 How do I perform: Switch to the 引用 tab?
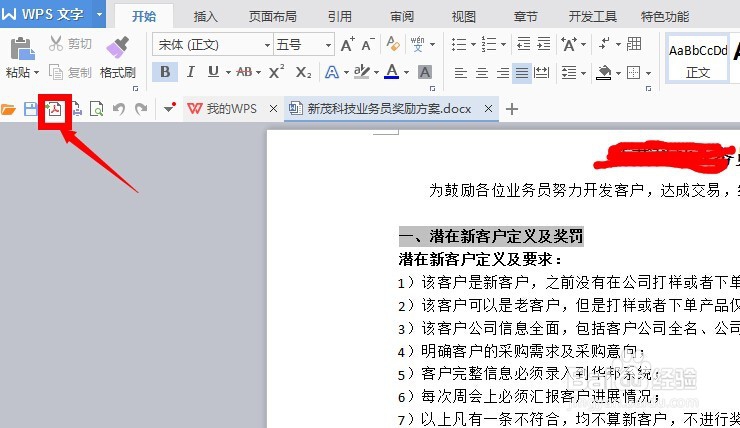tap(340, 17)
